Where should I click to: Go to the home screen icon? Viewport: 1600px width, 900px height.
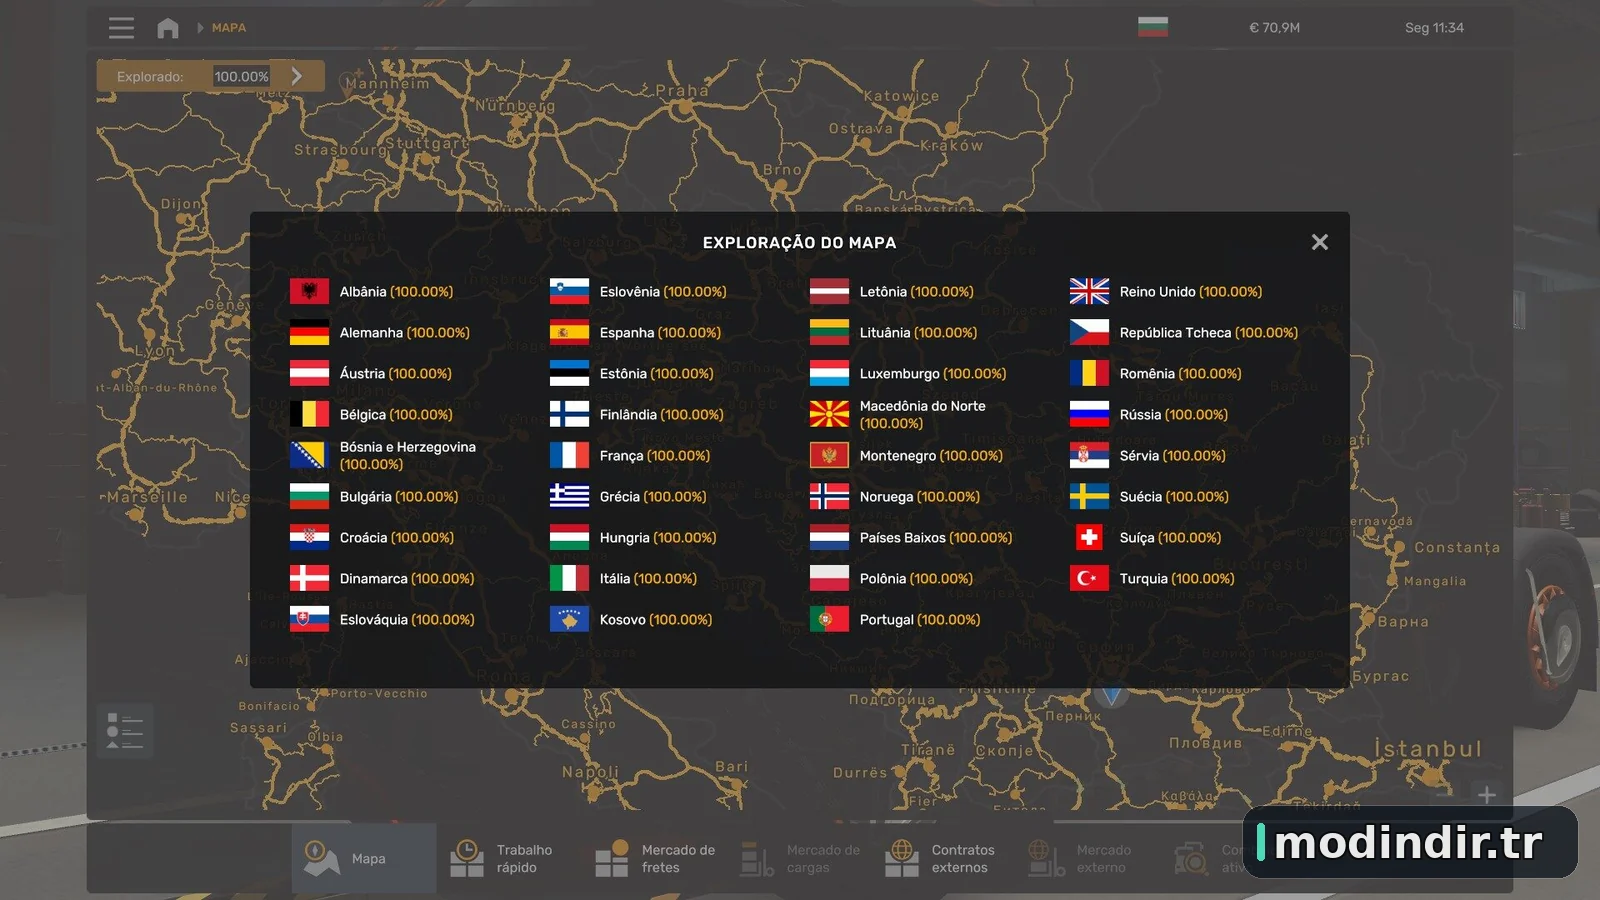pyautogui.click(x=168, y=28)
